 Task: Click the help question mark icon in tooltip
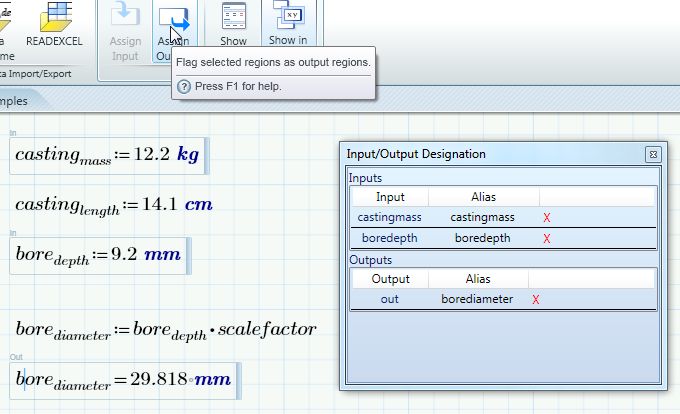(x=184, y=87)
